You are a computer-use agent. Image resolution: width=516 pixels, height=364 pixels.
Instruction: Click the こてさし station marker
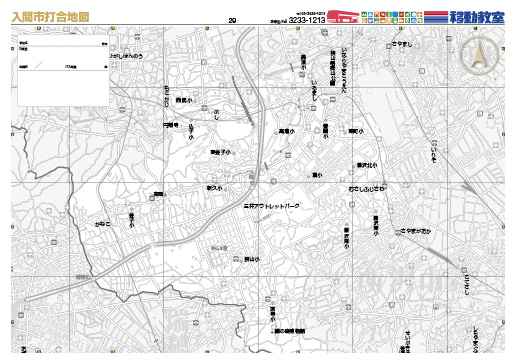click(x=464, y=269)
